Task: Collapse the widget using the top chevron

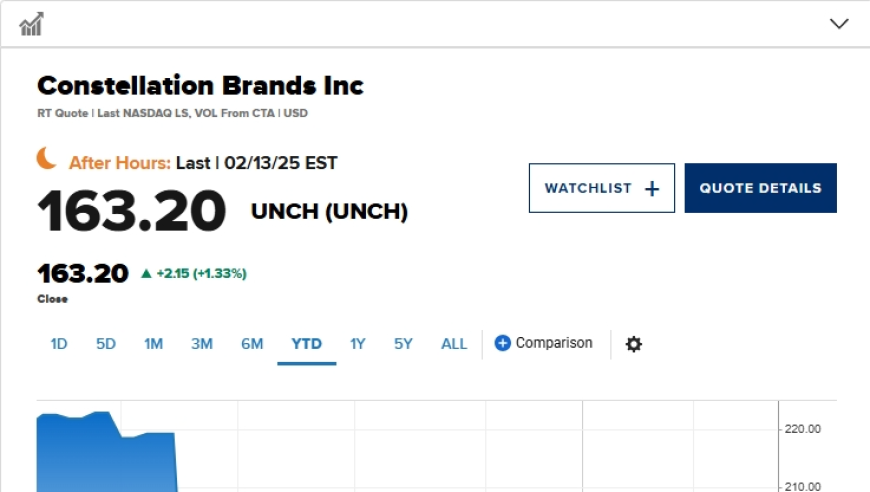Action: pyautogui.click(x=839, y=23)
